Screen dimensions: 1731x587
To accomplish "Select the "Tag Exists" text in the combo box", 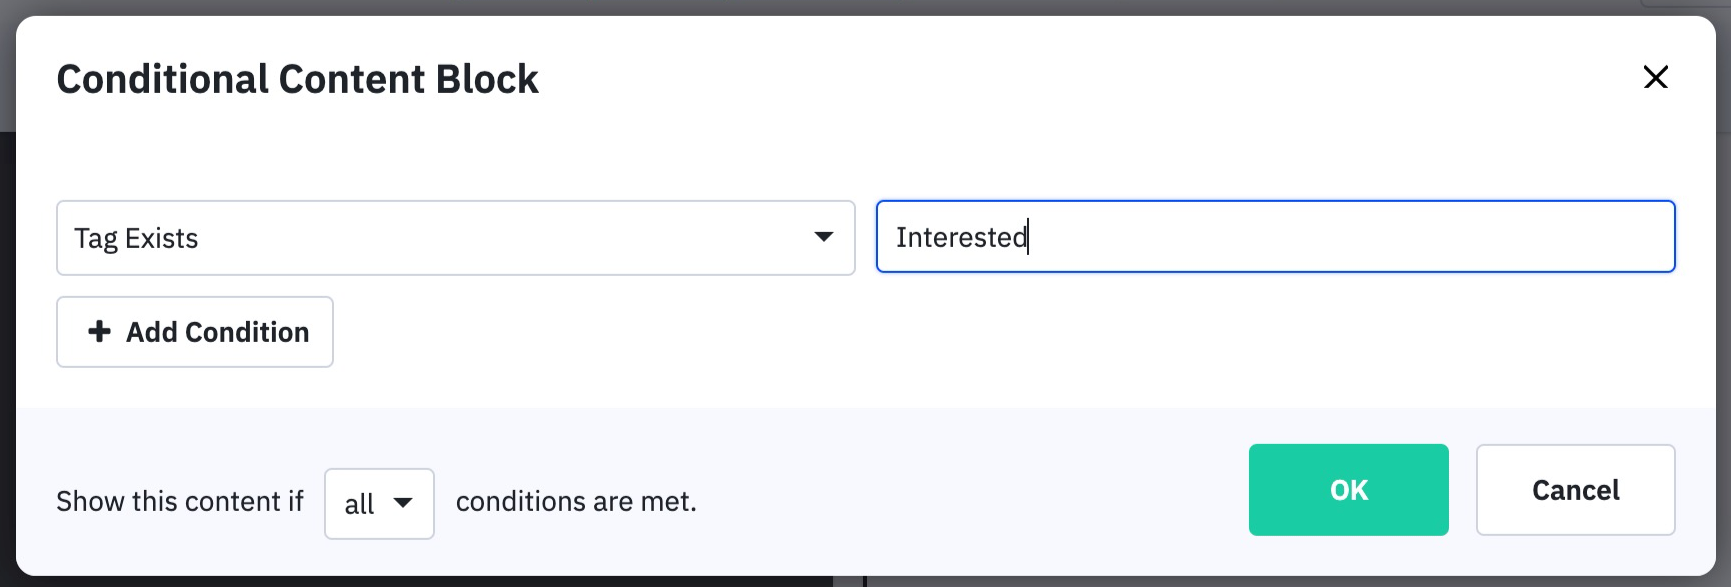I will tap(136, 238).
